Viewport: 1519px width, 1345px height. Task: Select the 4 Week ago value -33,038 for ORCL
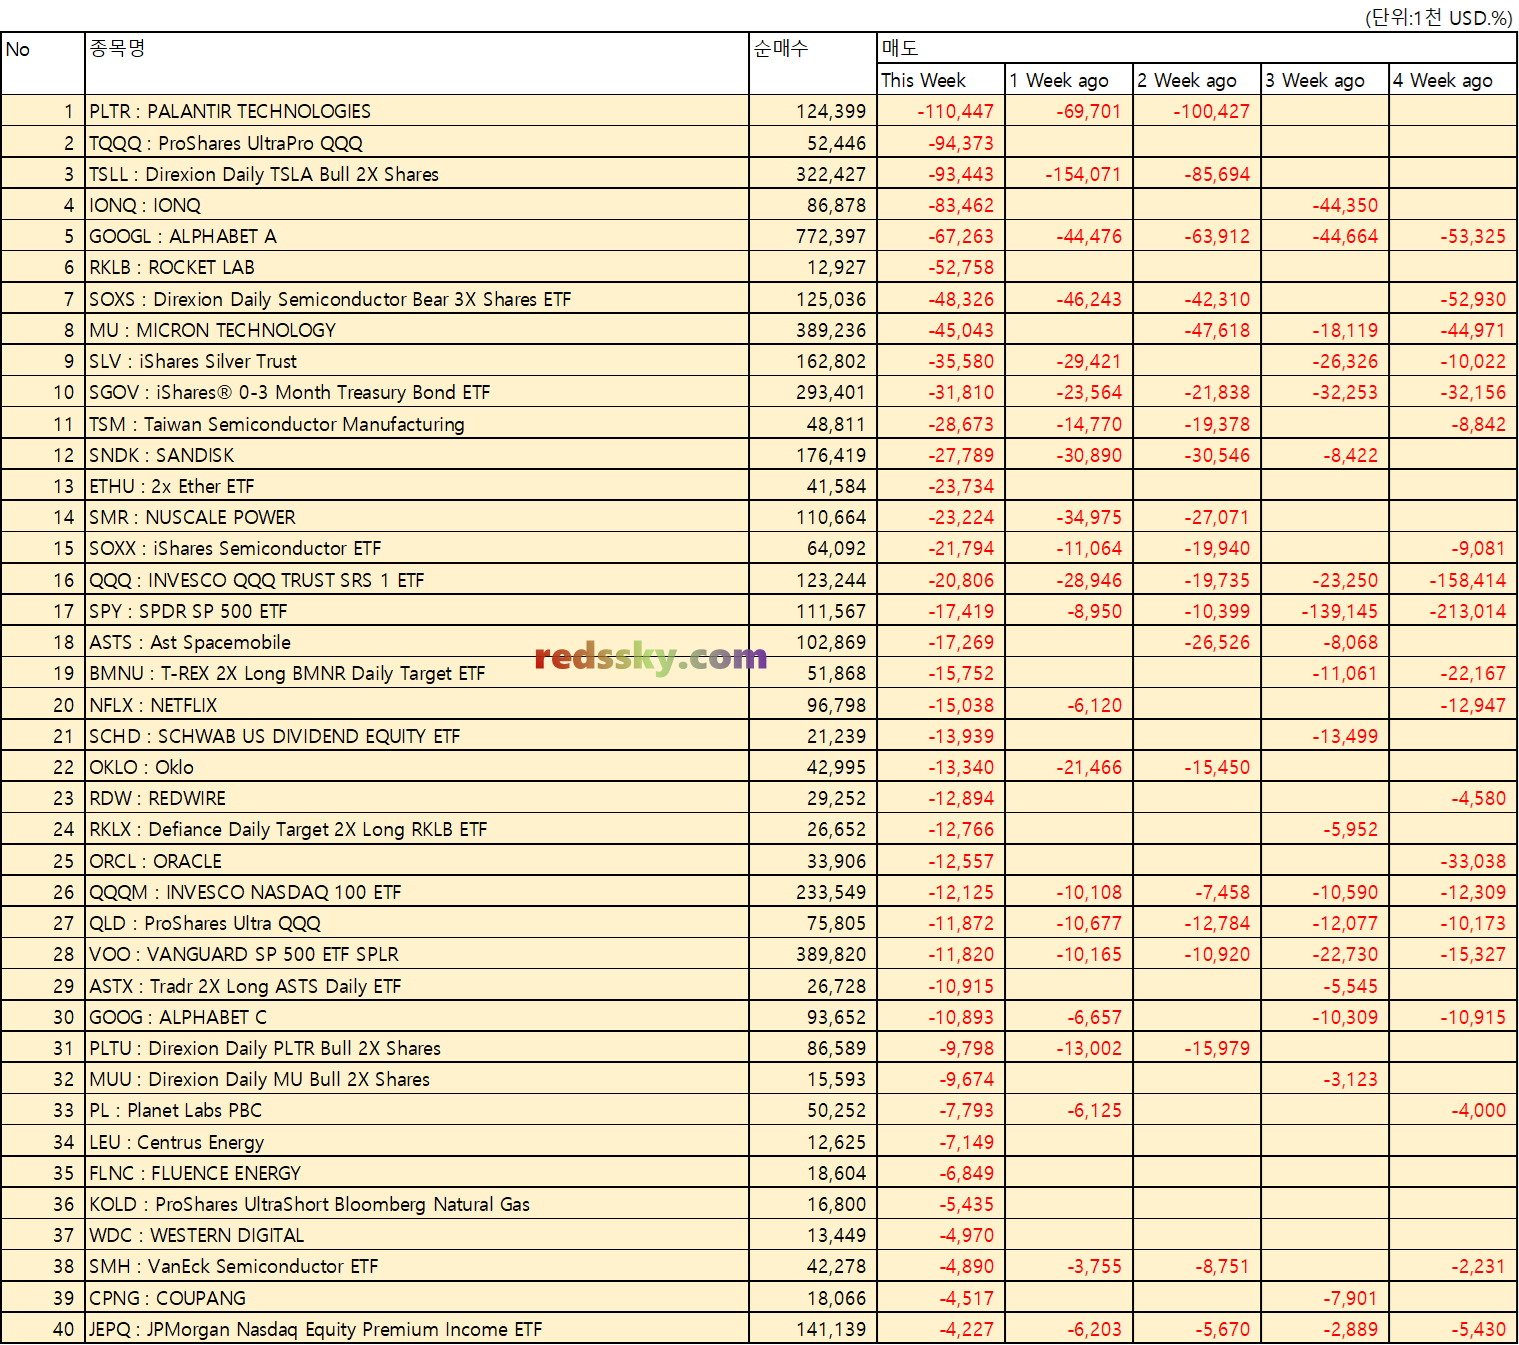pyautogui.click(x=1473, y=861)
